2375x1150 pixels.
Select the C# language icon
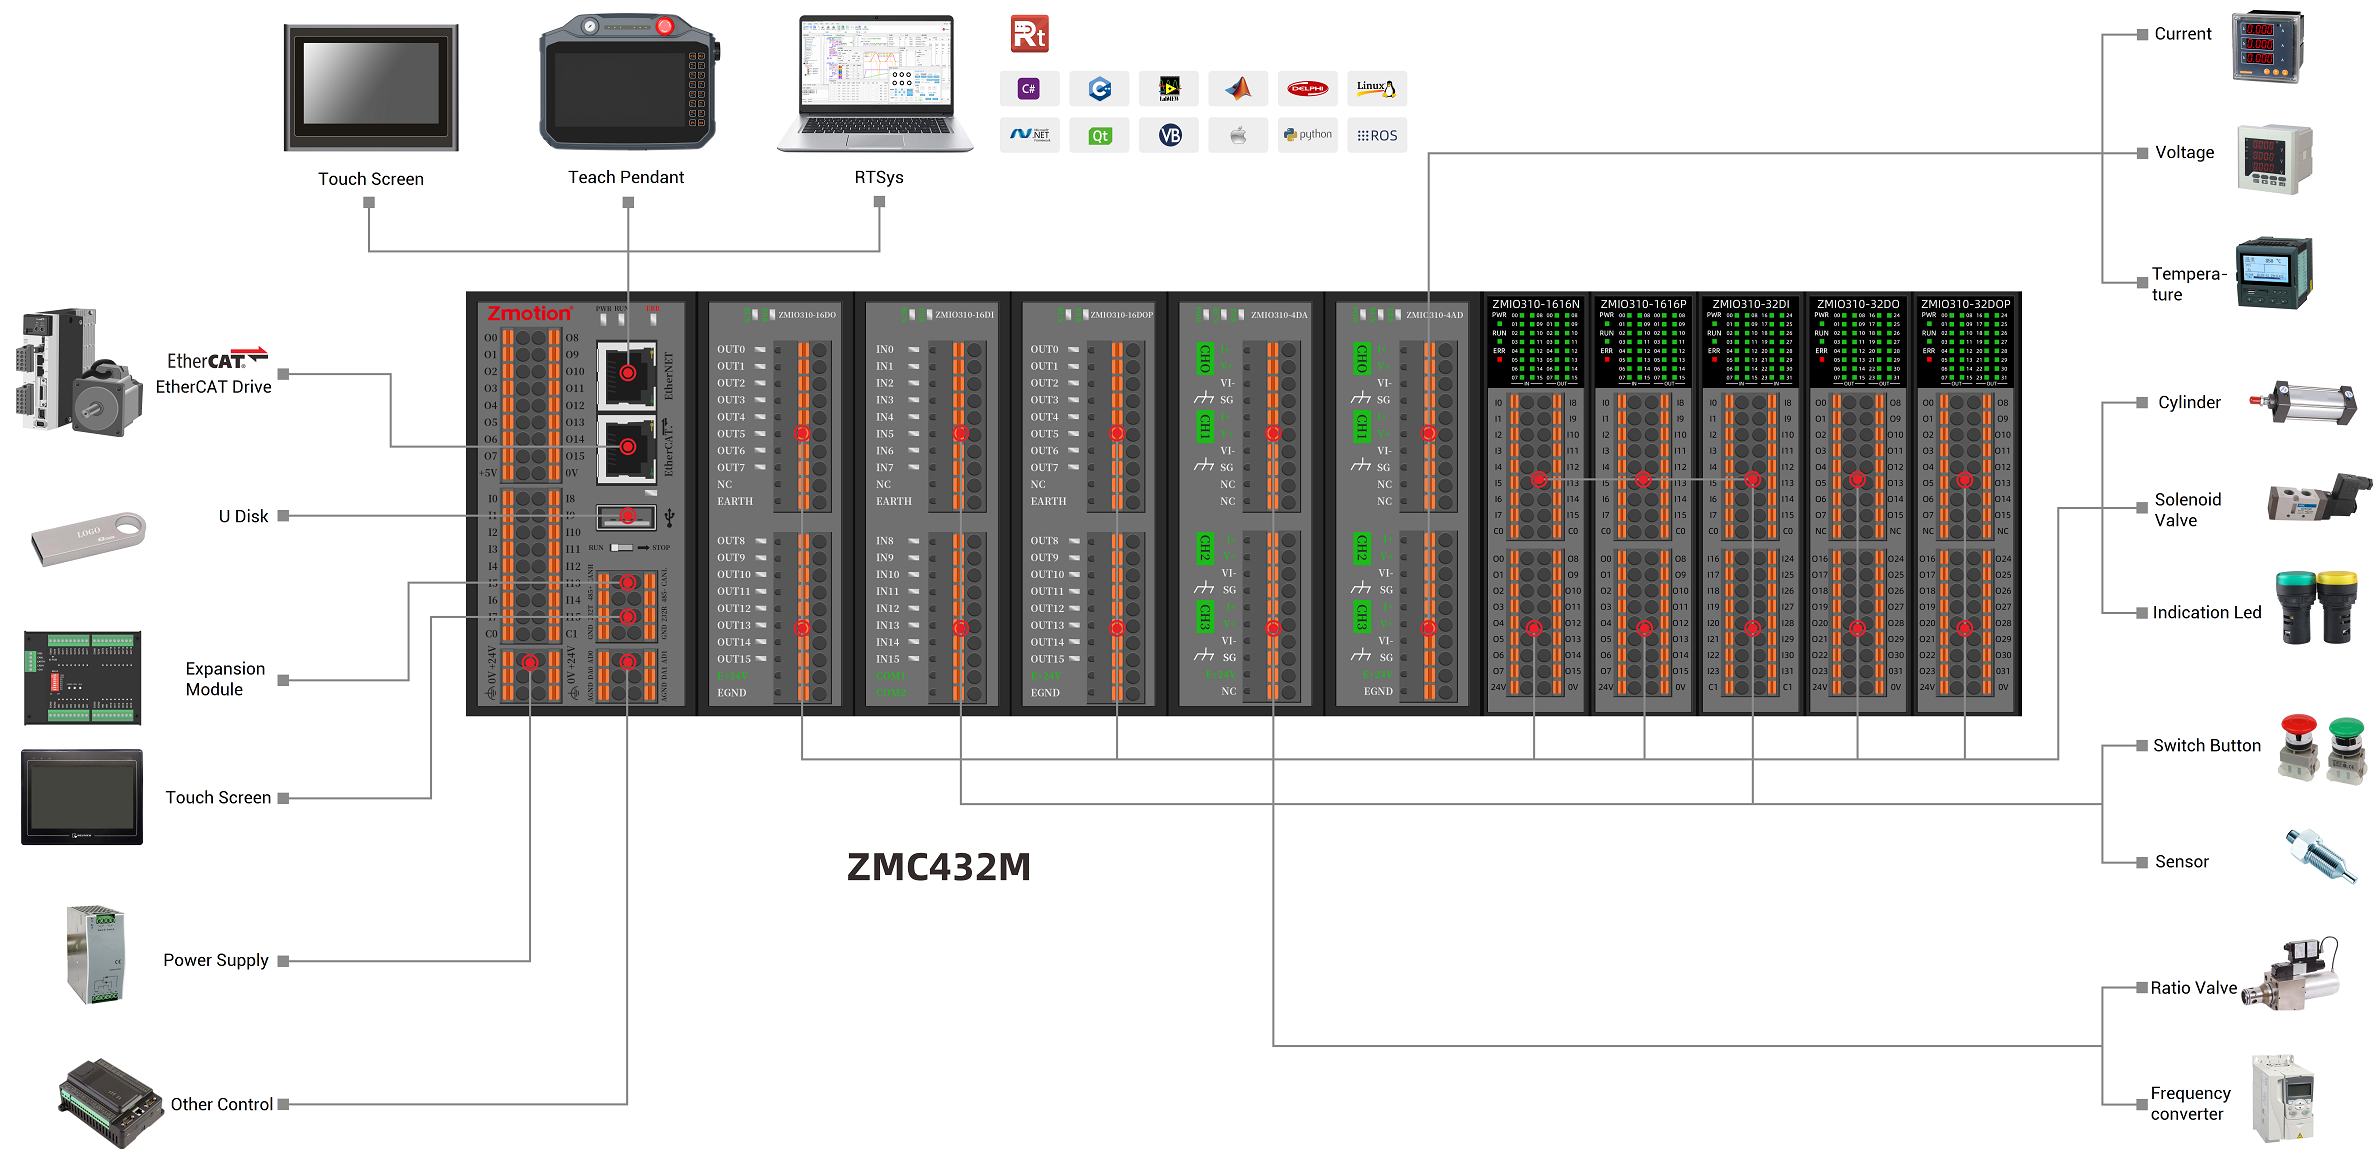(1029, 89)
